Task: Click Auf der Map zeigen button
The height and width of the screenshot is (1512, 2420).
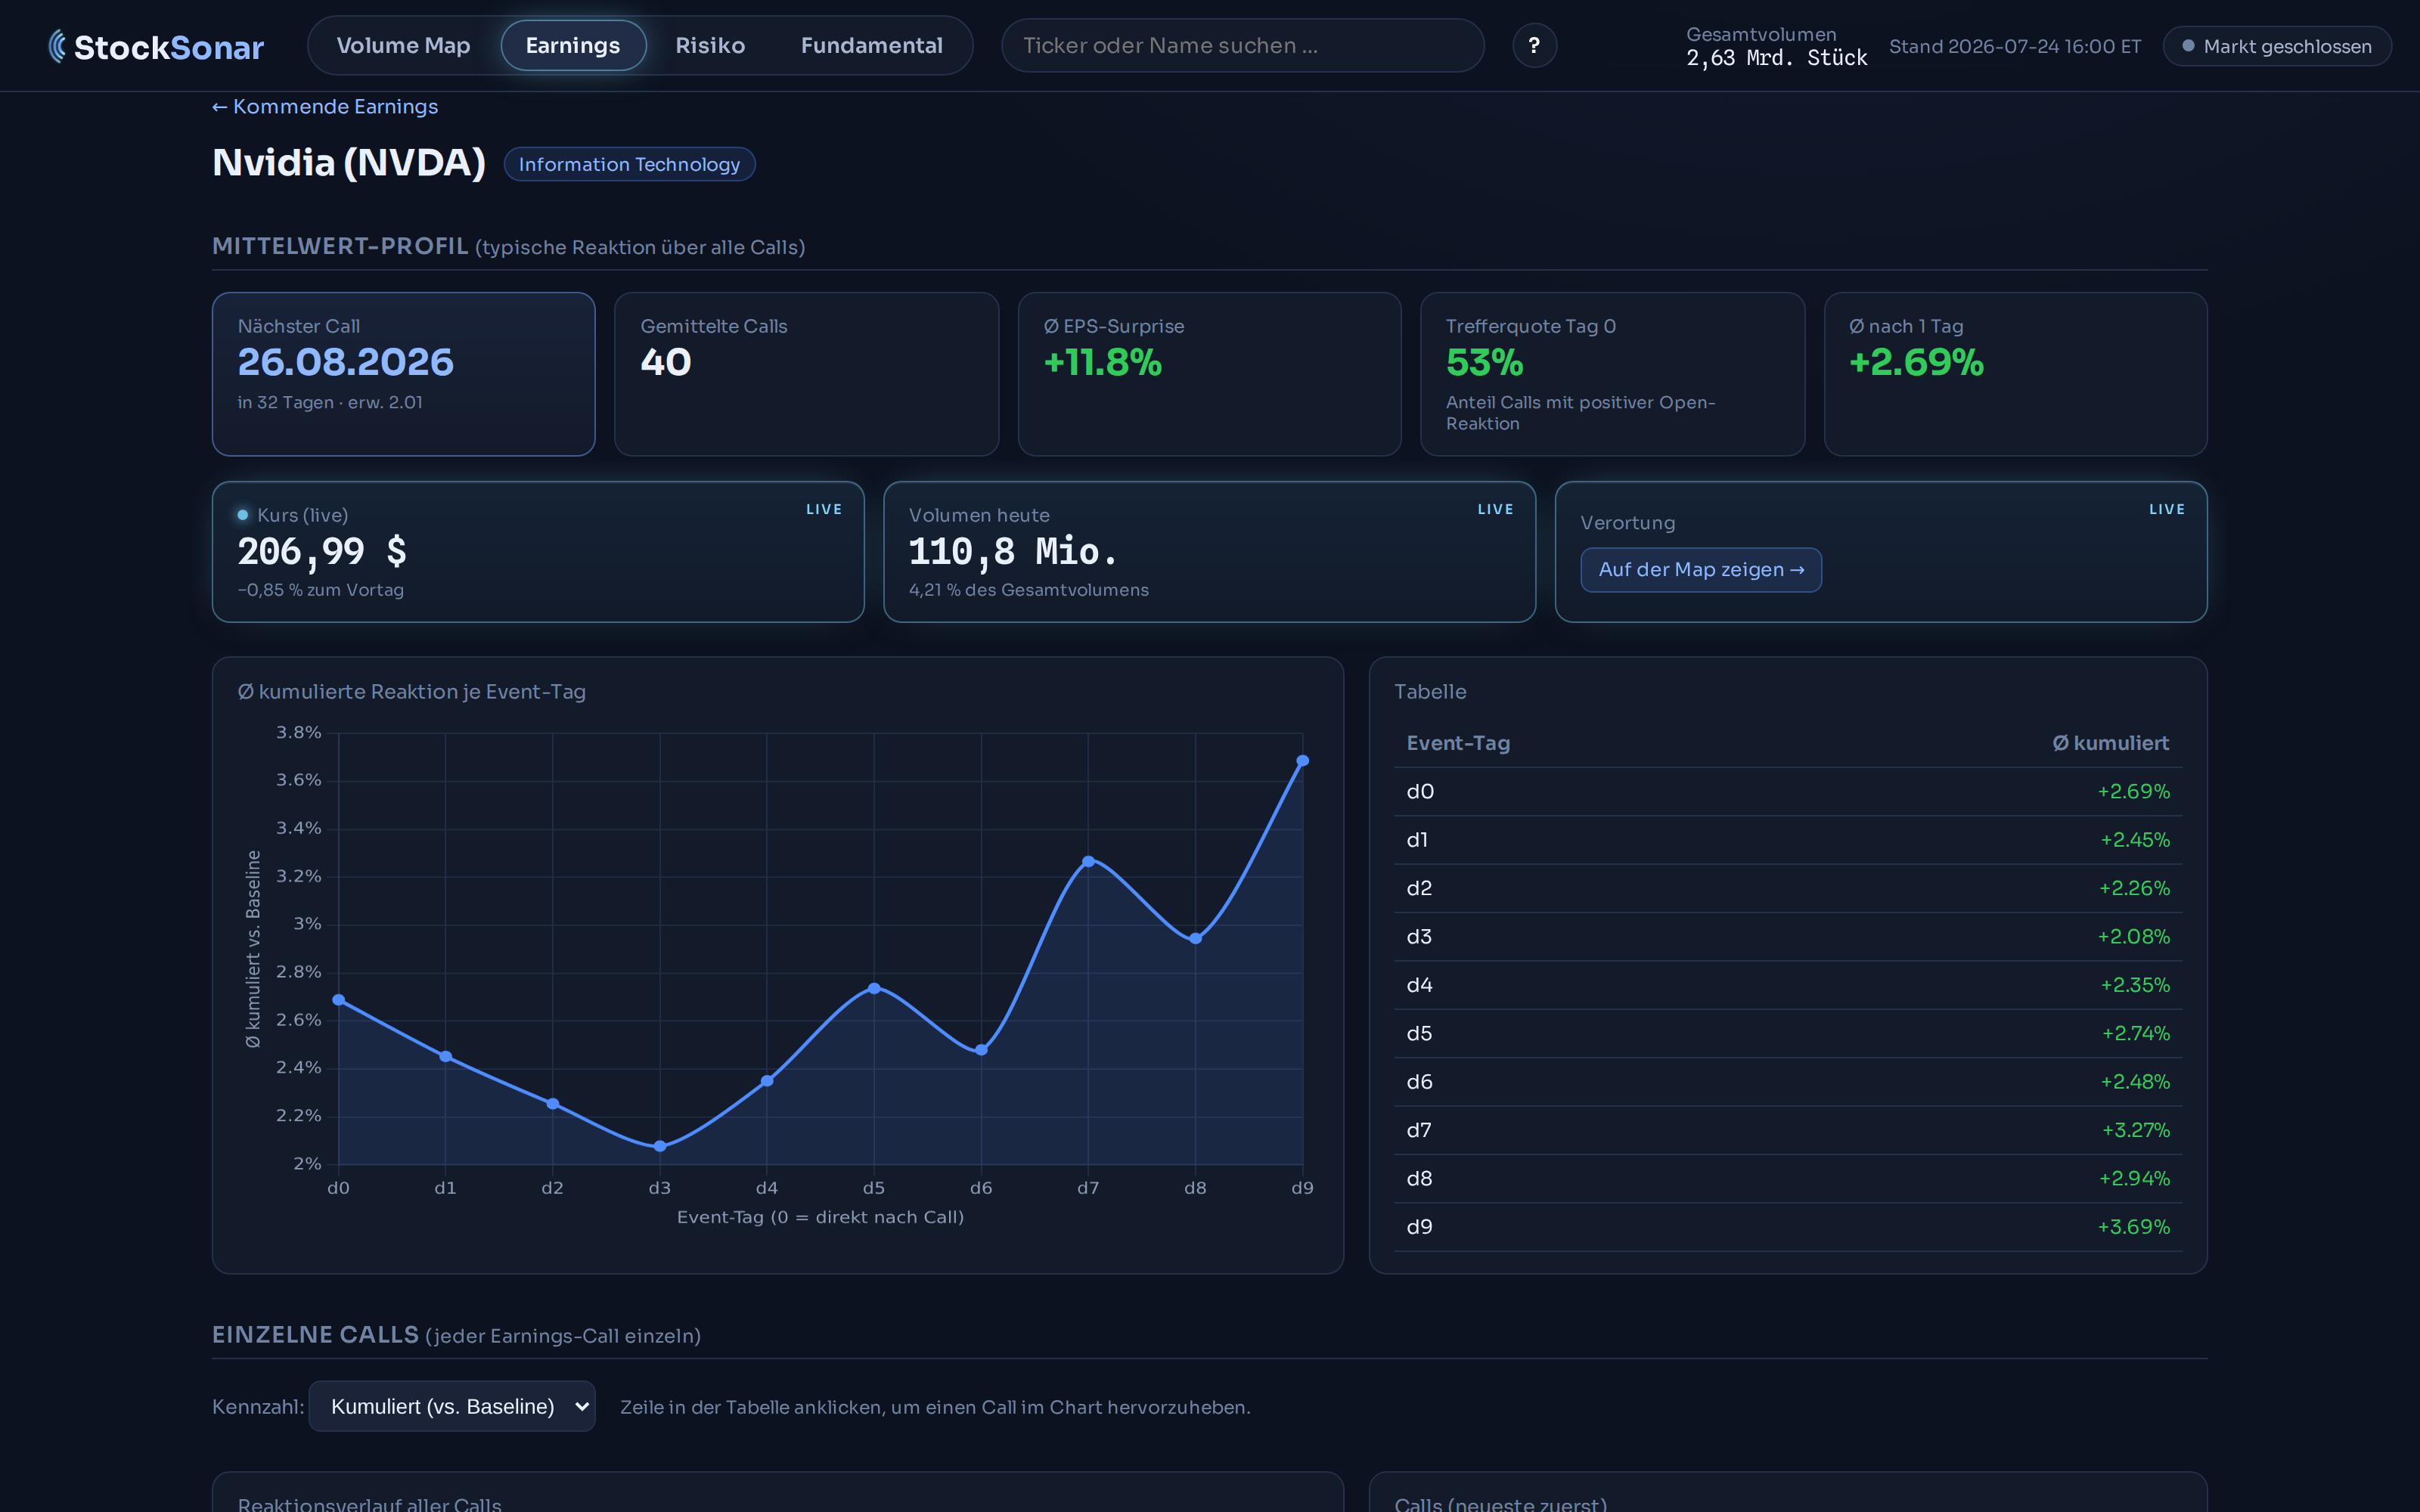Action: (1700, 570)
